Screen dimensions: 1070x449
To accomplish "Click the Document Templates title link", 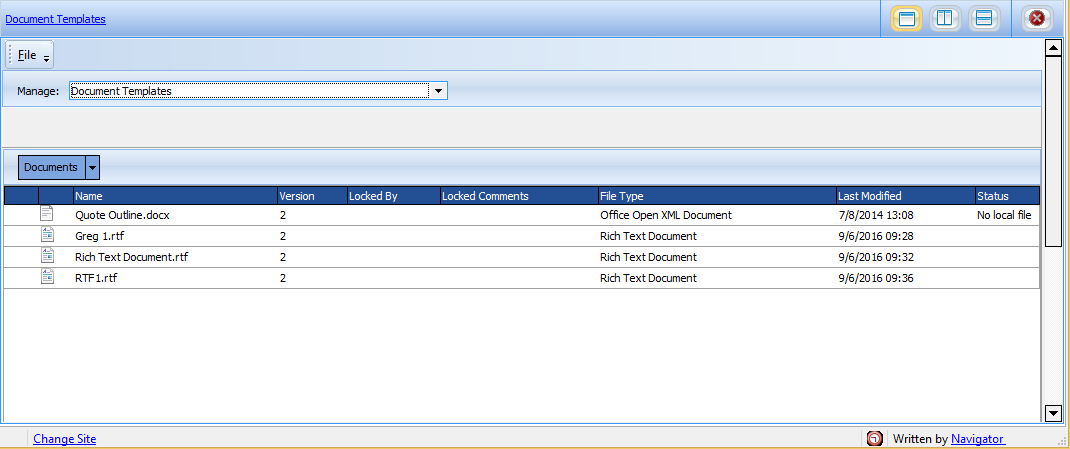I will click(x=56, y=18).
